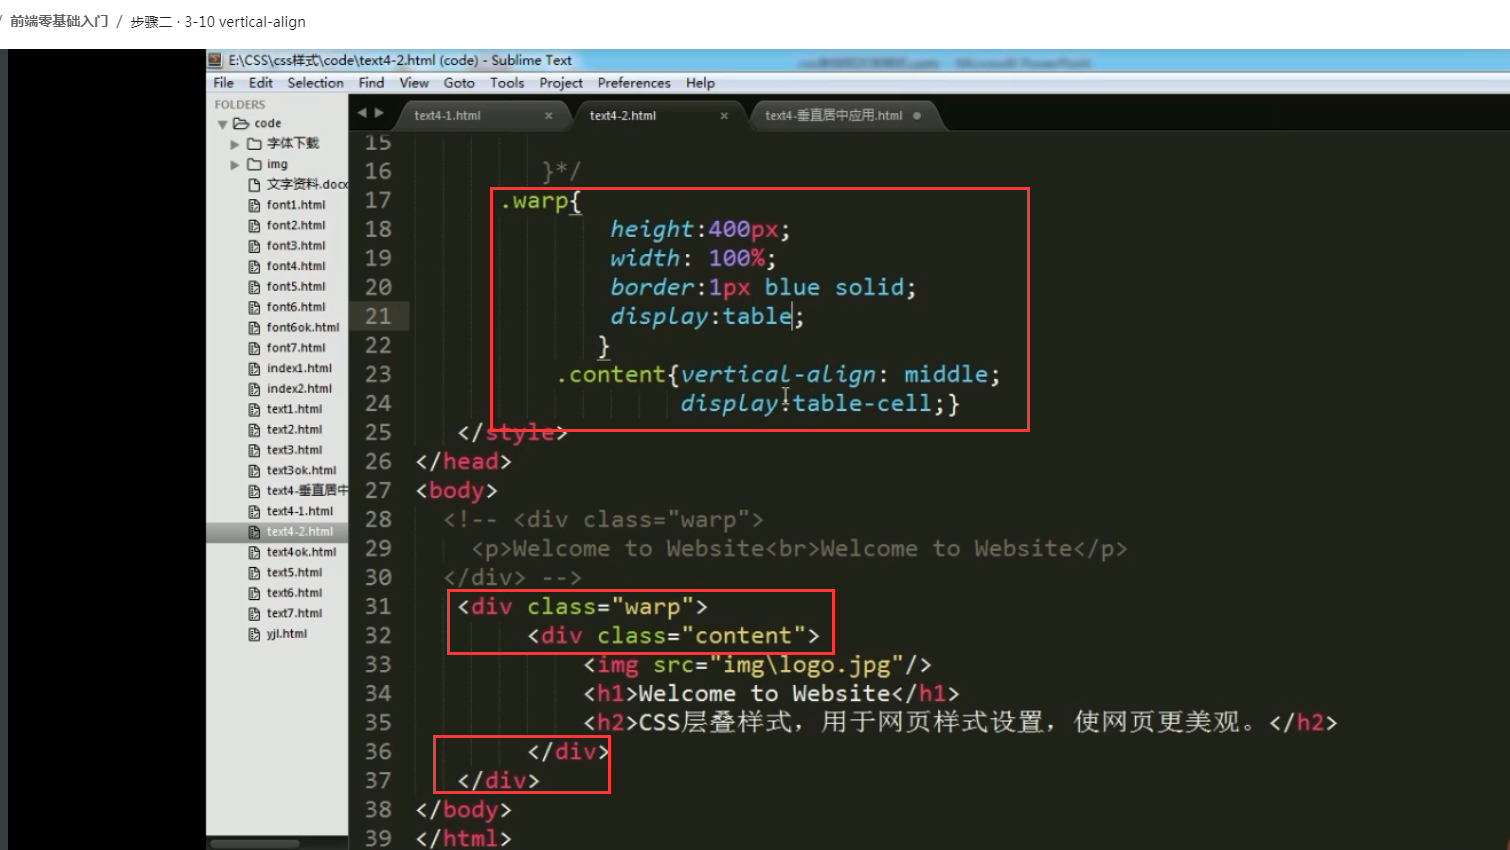1510x850 pixels.
Task: Click unsaved dot on text4-垂直居中应用.html tab
Action: pos(917,116)
